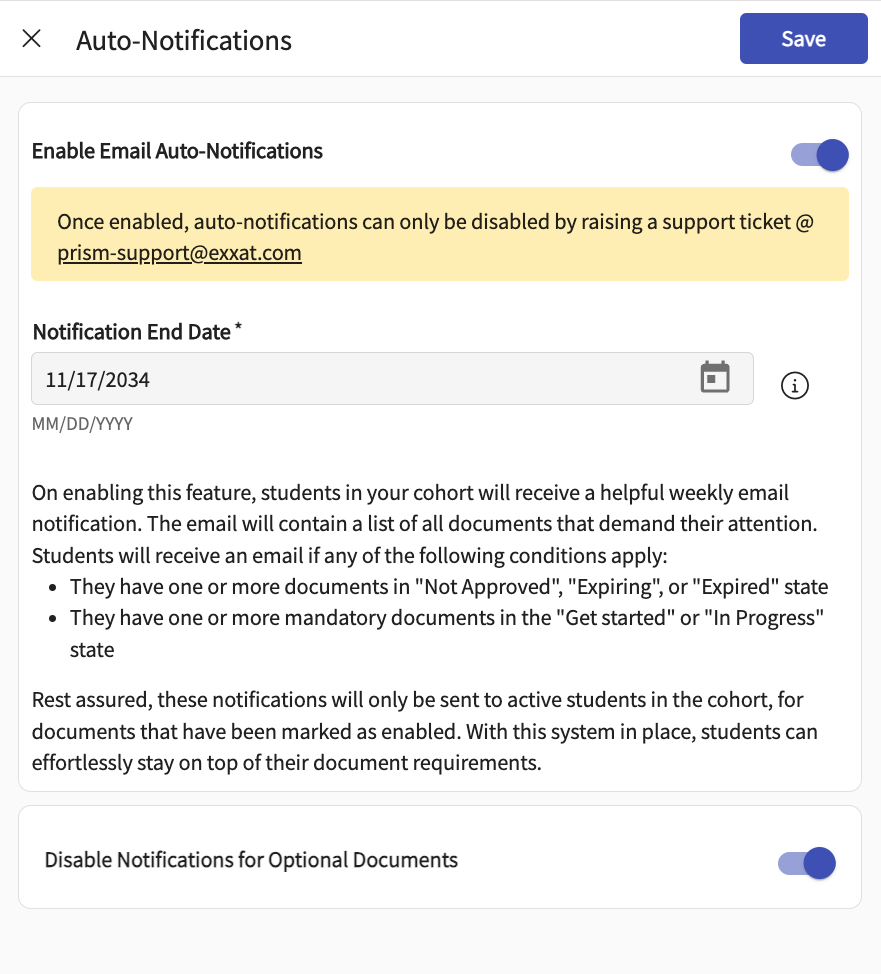Click the blank area below the Optional Documents card
The width and height of the screenshot is (881, 974).
pos(440,940)
